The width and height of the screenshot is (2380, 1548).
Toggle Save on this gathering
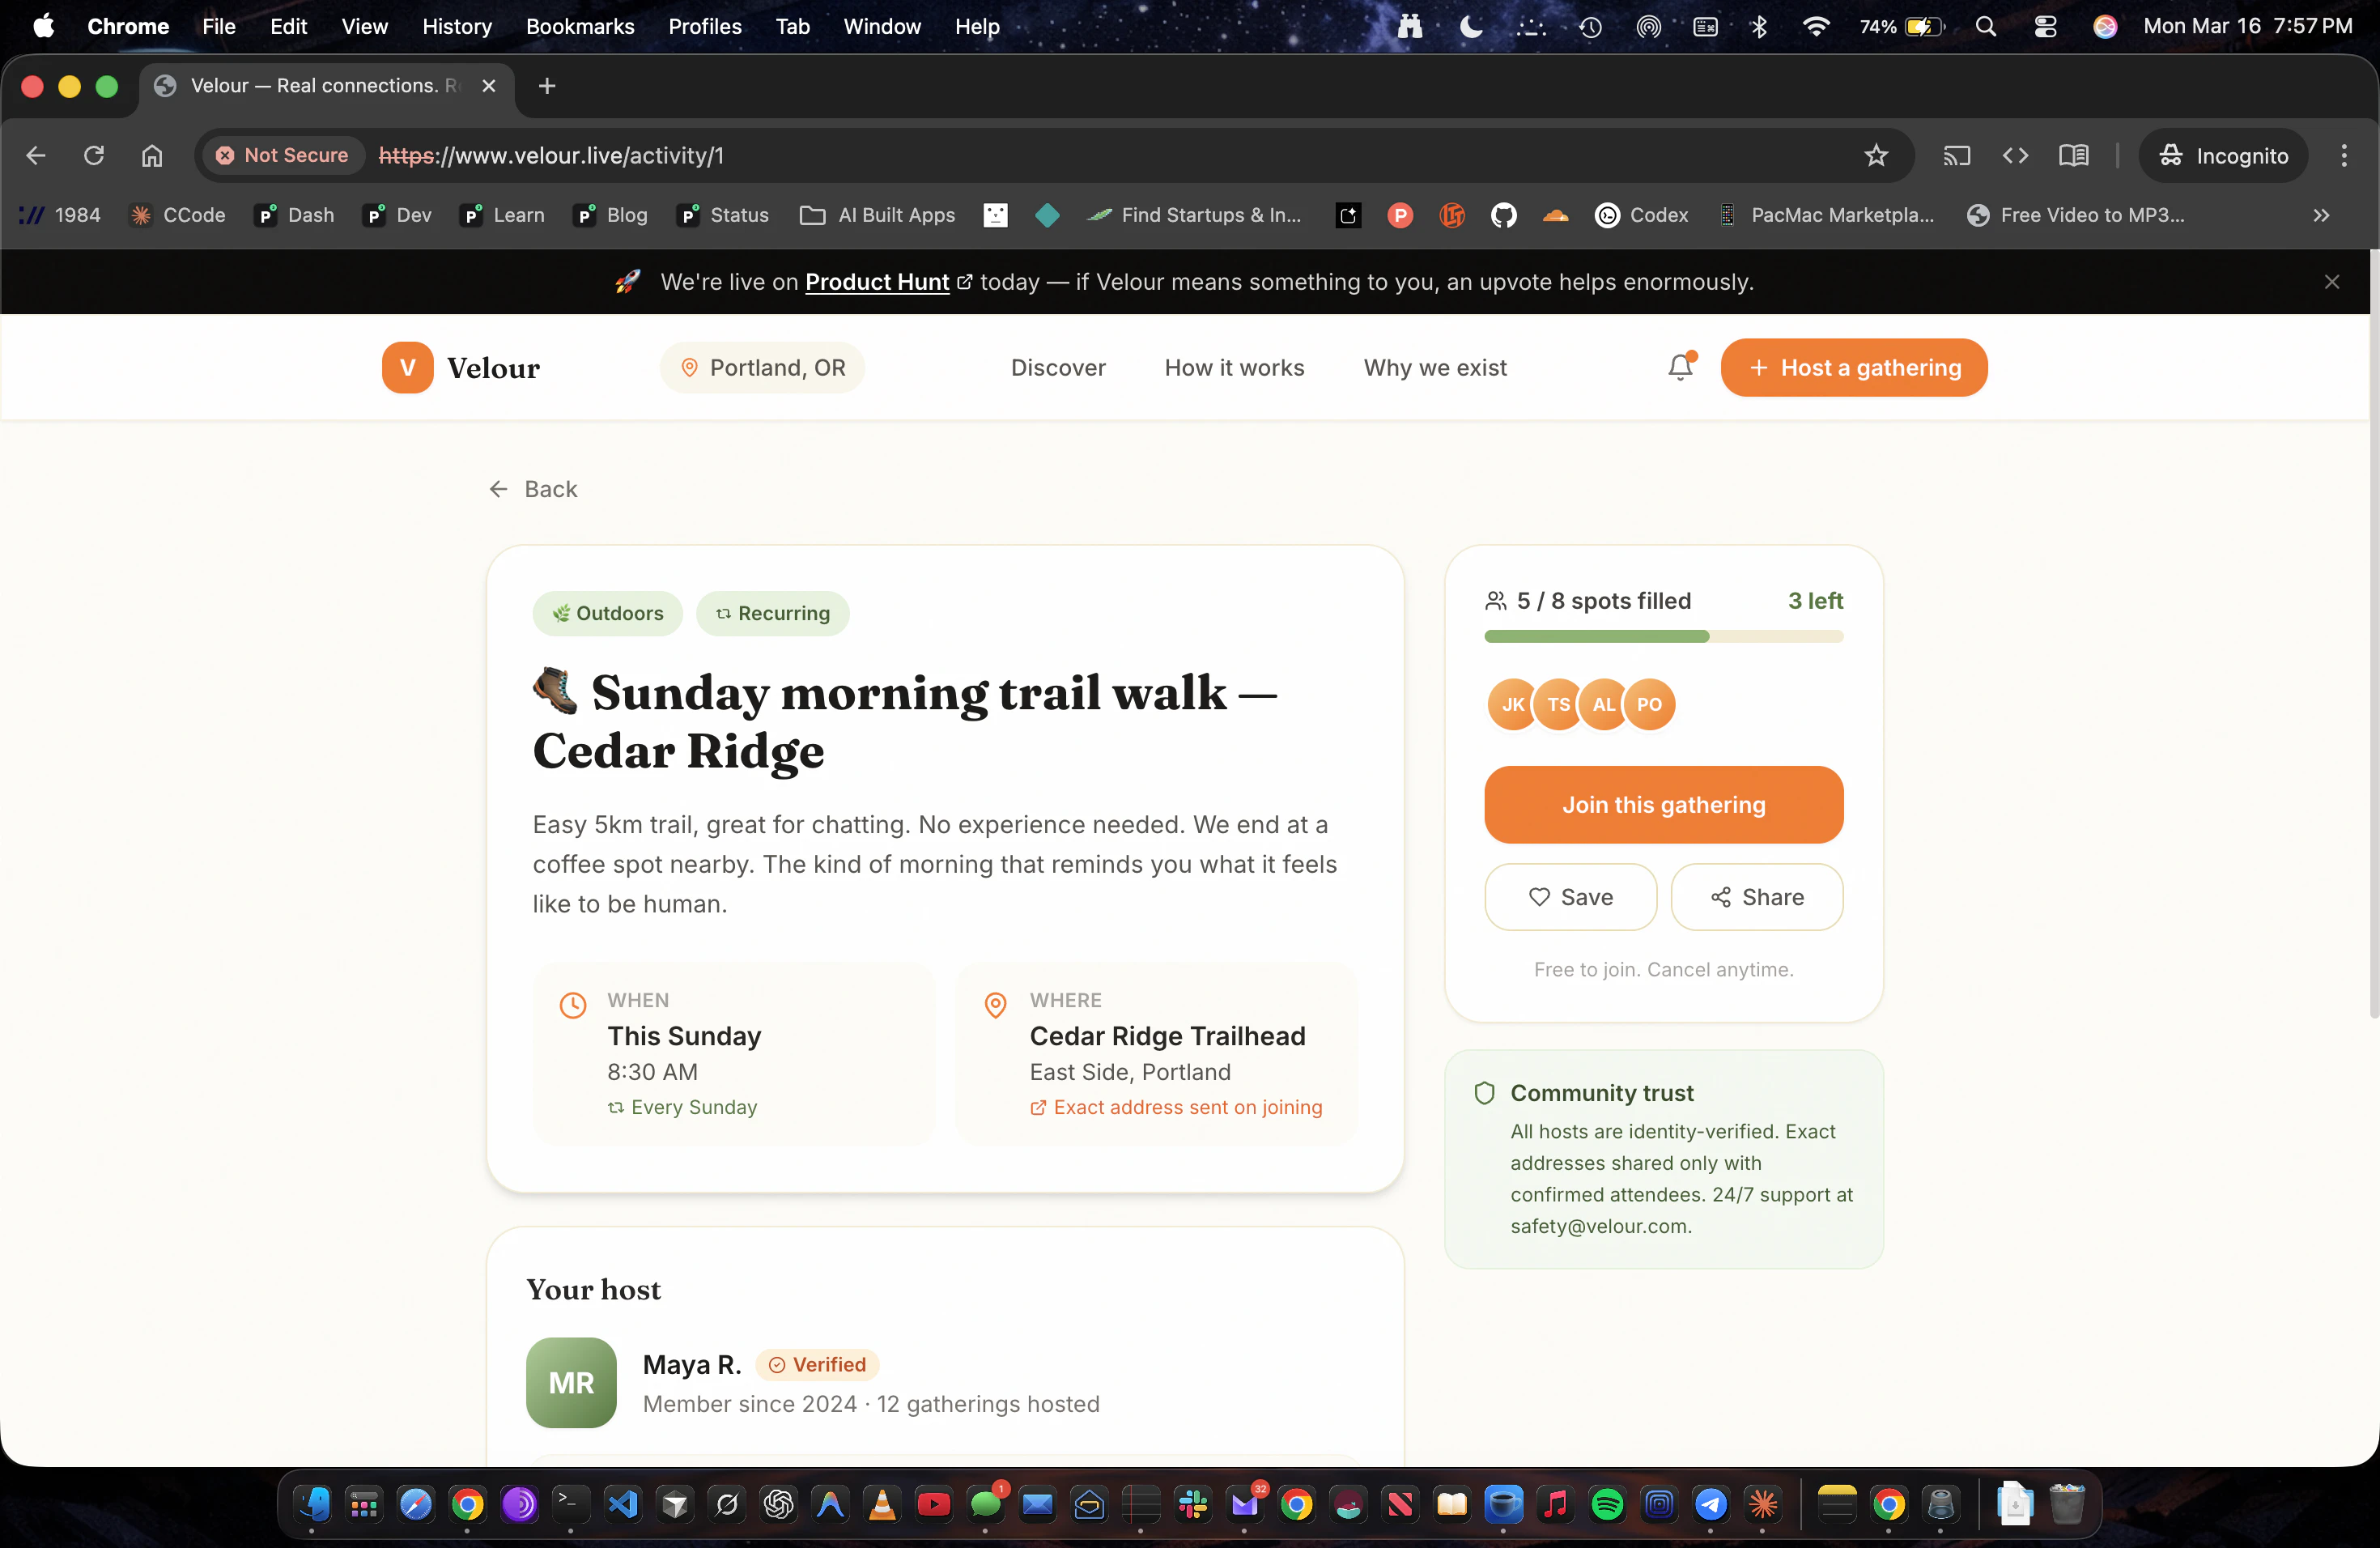[1570, 897]
